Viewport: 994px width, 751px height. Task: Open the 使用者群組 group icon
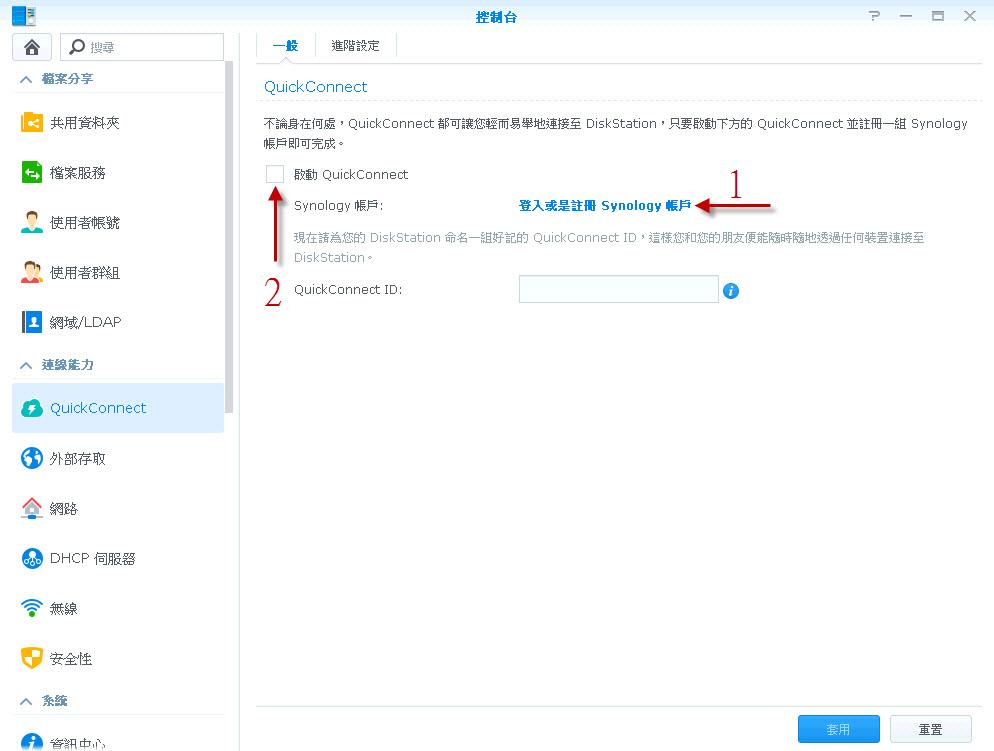[x=32, y=272]
